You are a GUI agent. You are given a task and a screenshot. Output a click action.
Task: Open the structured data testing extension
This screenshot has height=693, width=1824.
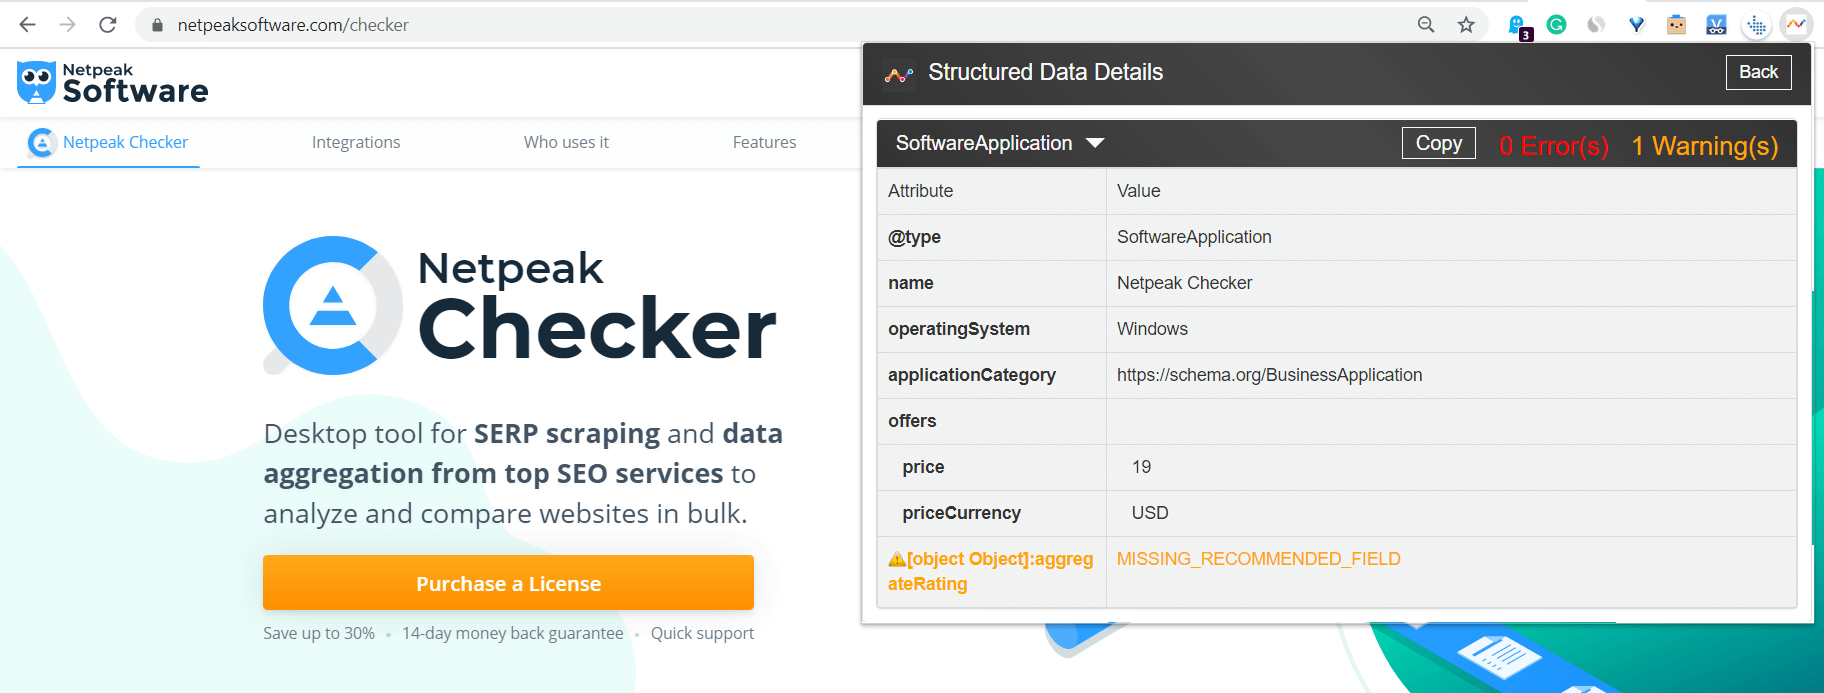point(1796,25)
